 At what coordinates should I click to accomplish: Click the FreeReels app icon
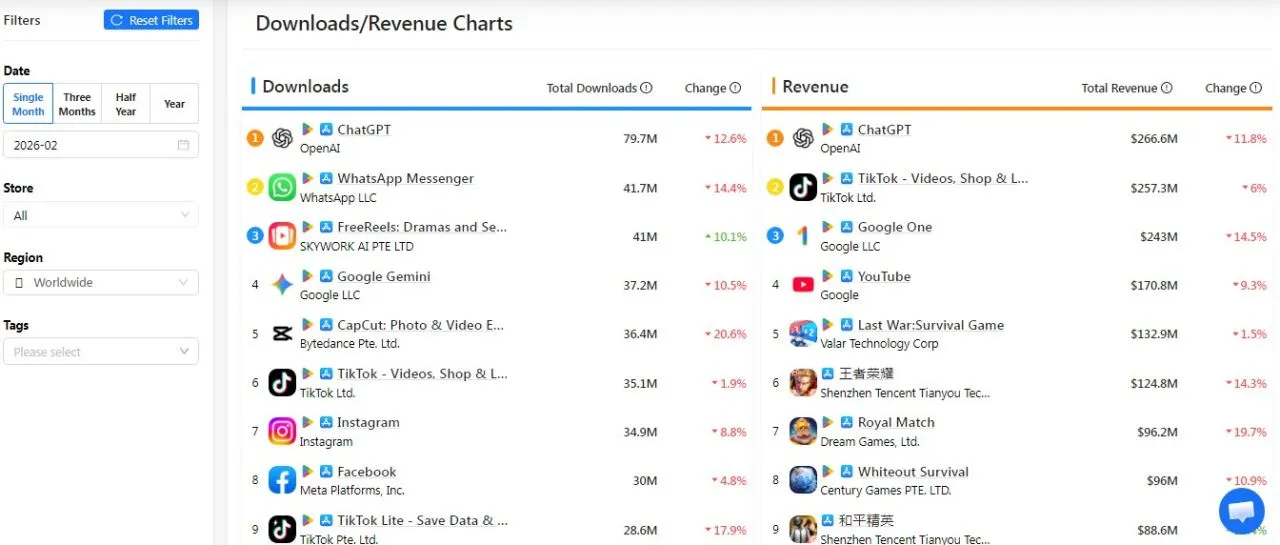point(282,236)
